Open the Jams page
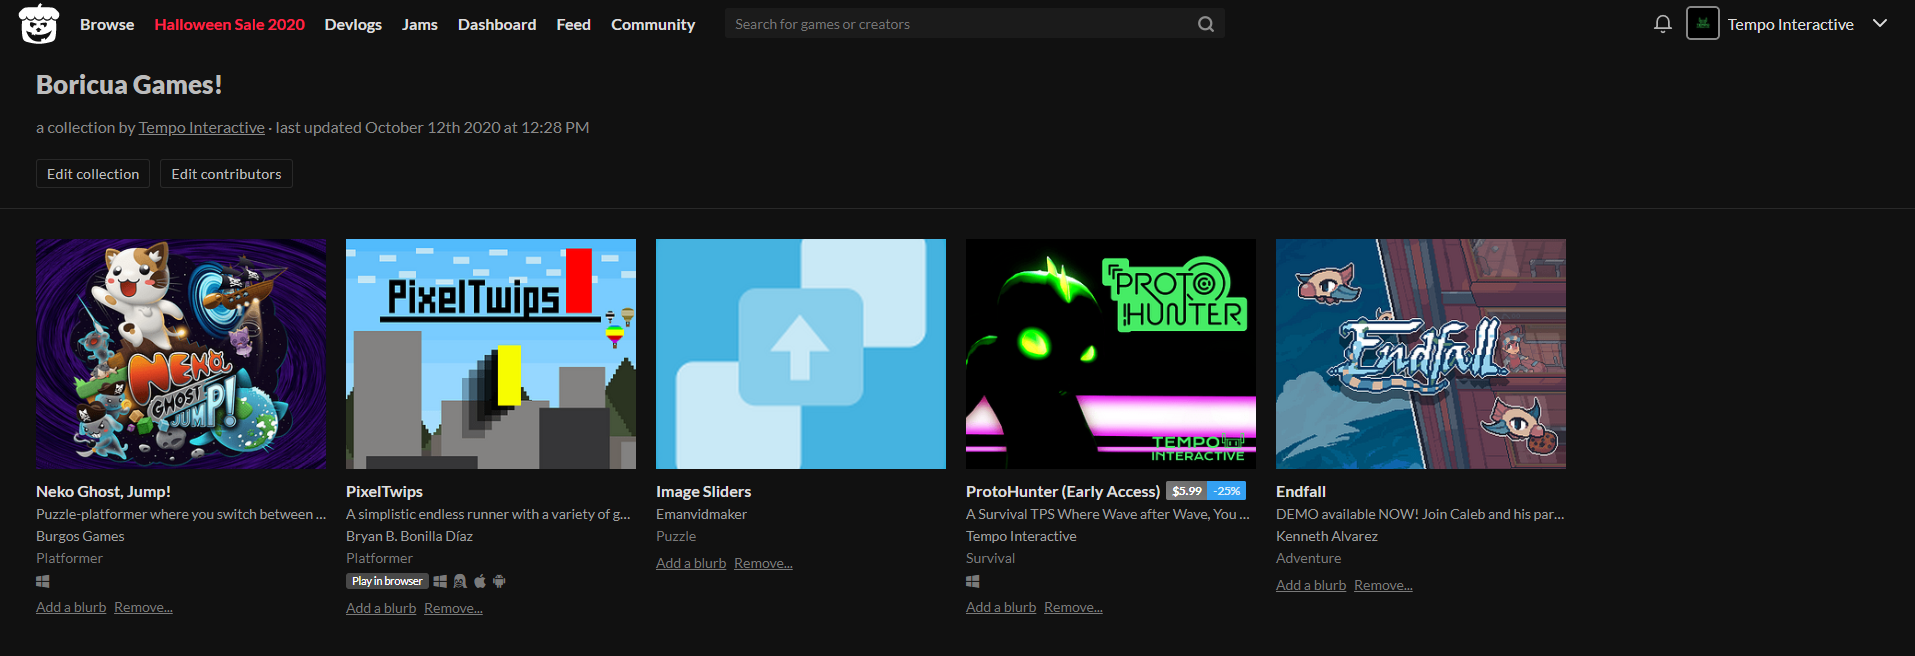The width and height of the screenshot is (1915, 656). click(x=420, y=24)
